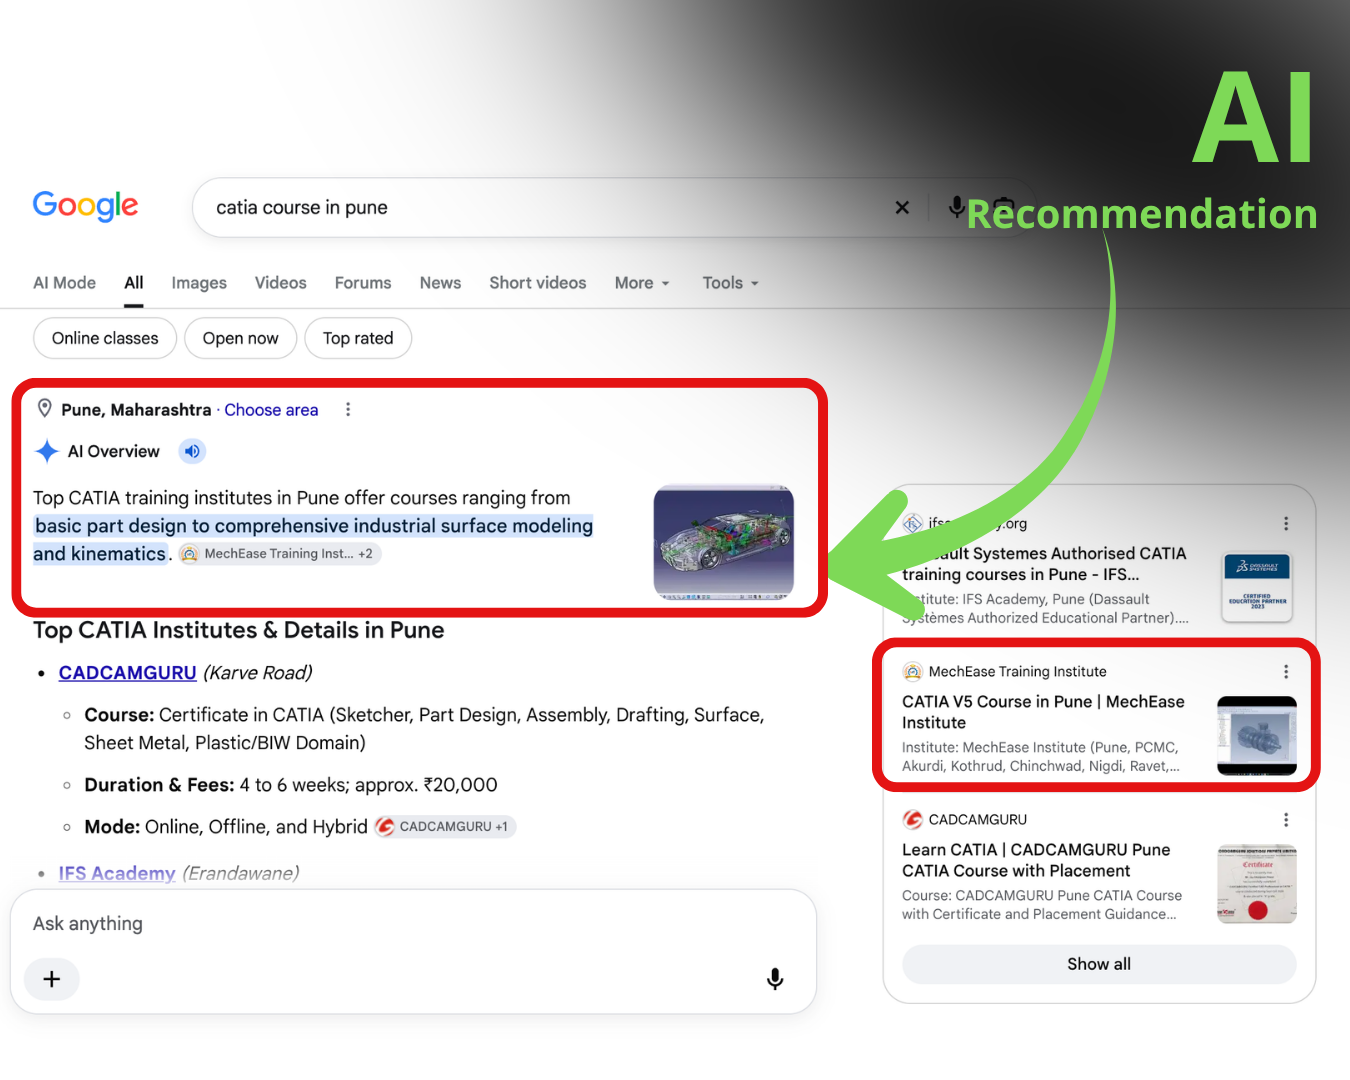Click the Google logo
The height and width of the screenshot is (1080, 1350).
[85, 206]
